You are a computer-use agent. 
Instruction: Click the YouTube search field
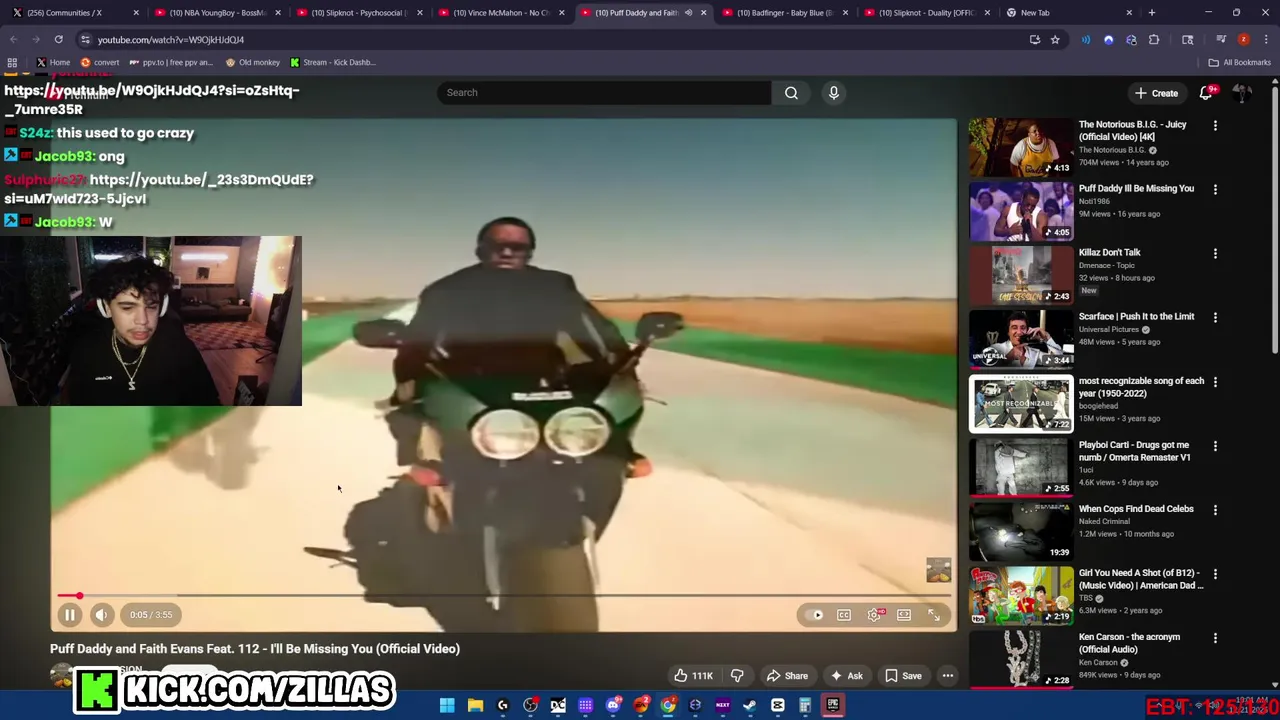pos(603,92)
